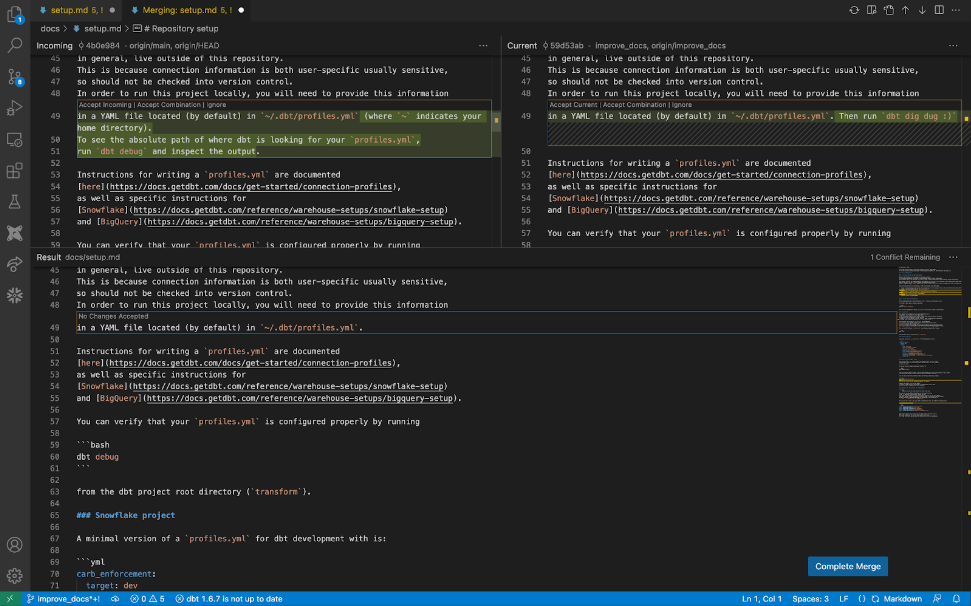
Task: Click the Repository setup breadcrumb symbol
Action: click(176, 28)
